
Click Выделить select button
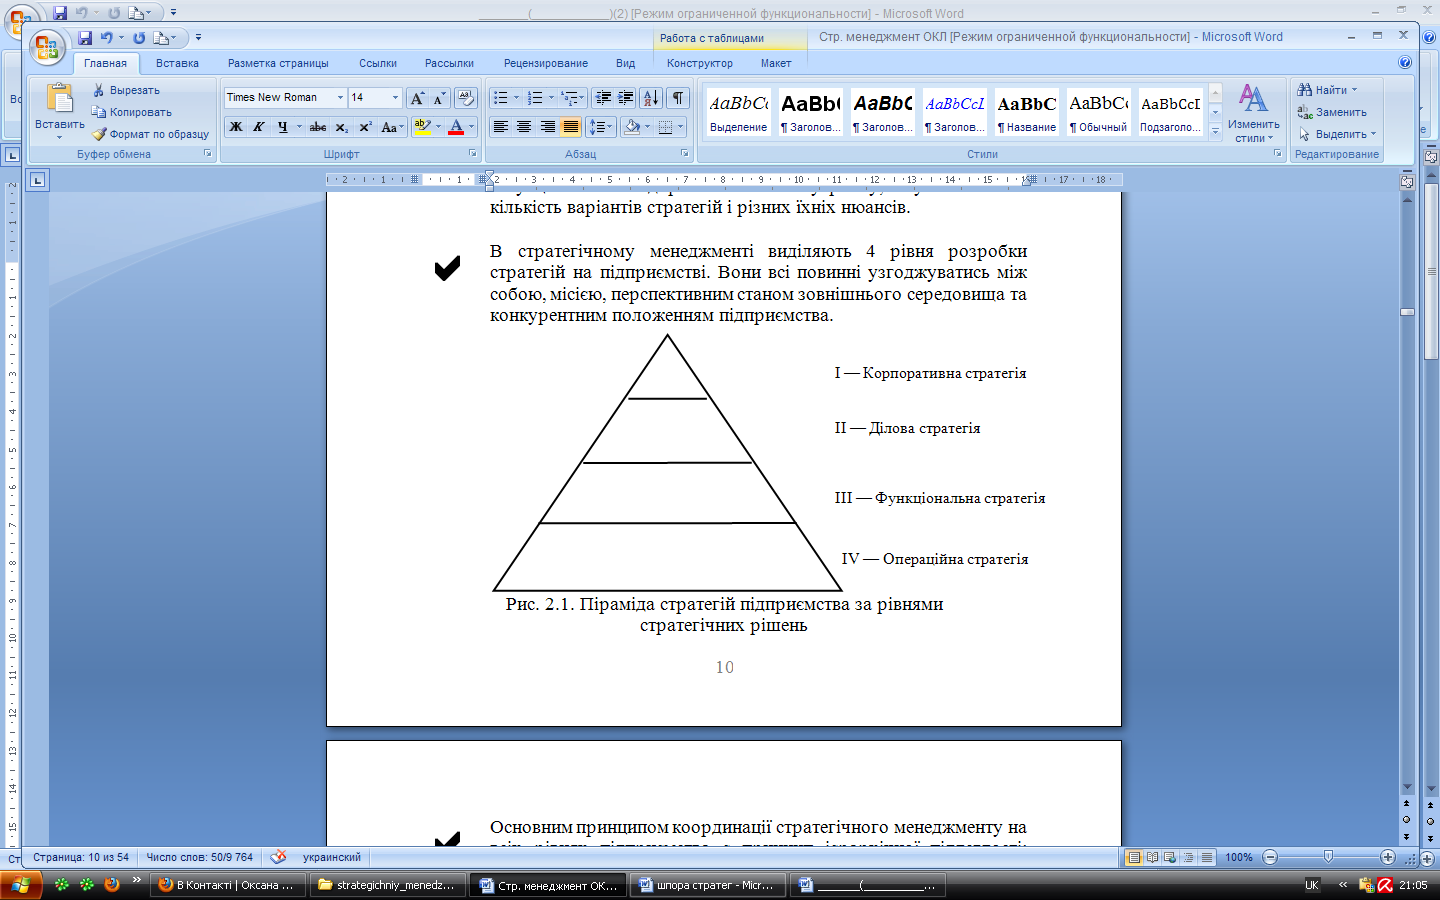[1338, 134]
